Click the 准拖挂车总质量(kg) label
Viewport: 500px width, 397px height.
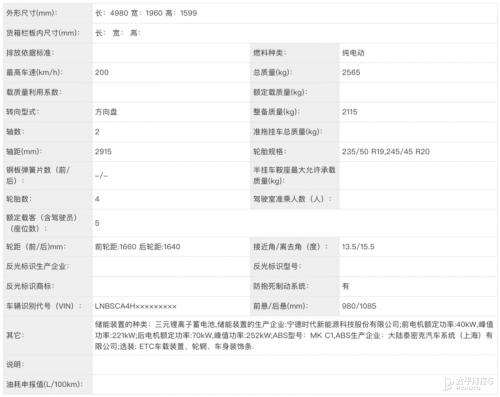[288, 132]
